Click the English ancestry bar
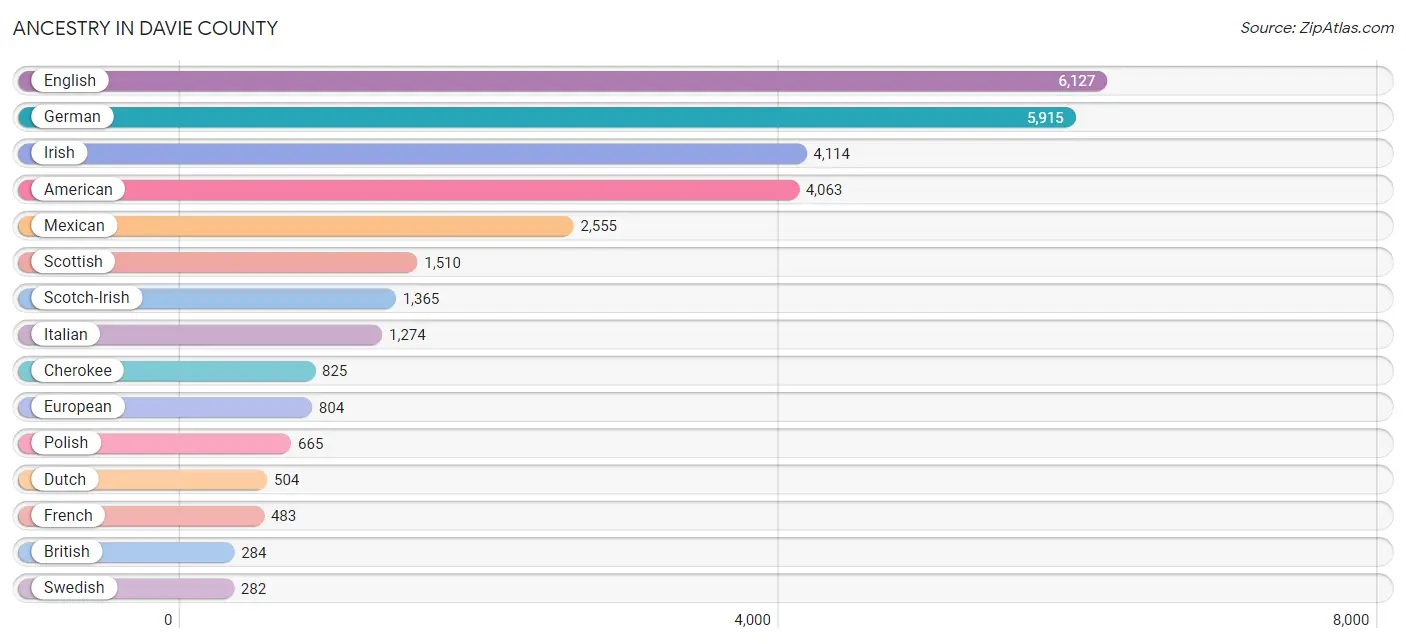This screenshot has width=1406, height=644. click(x=562, y=81)
